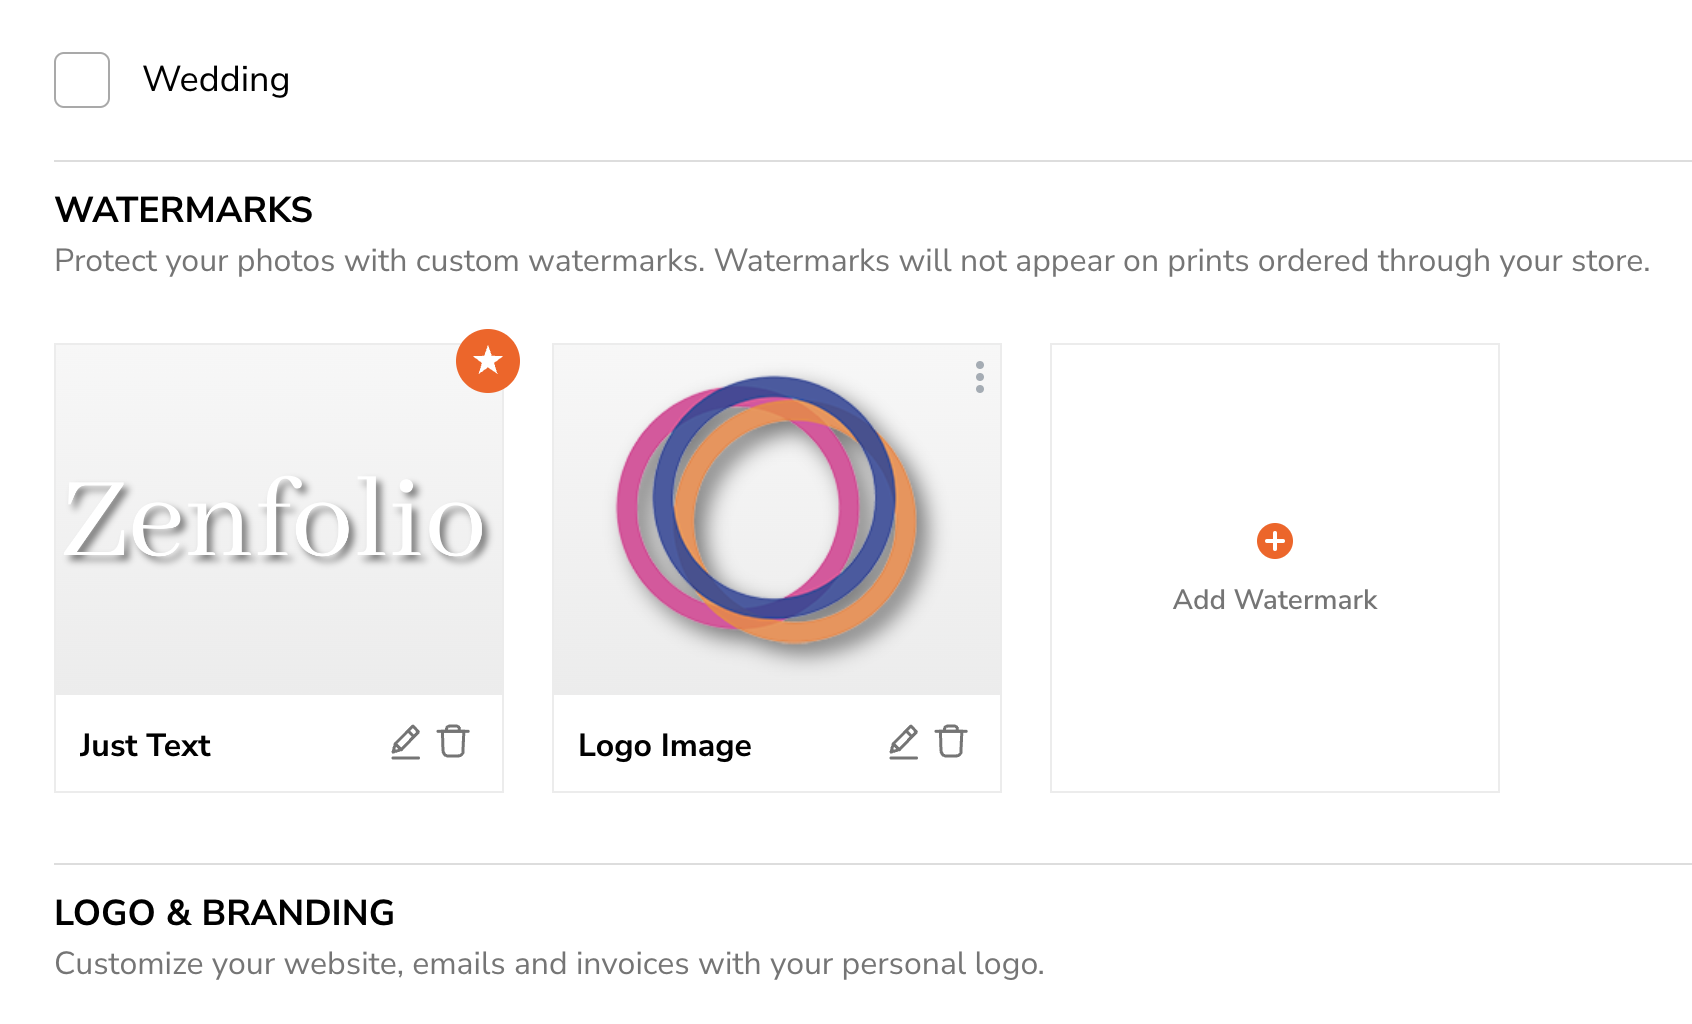The image size is (1692, 1024).
Task: Click the WATERMARKS section heading
Action: 184,210
